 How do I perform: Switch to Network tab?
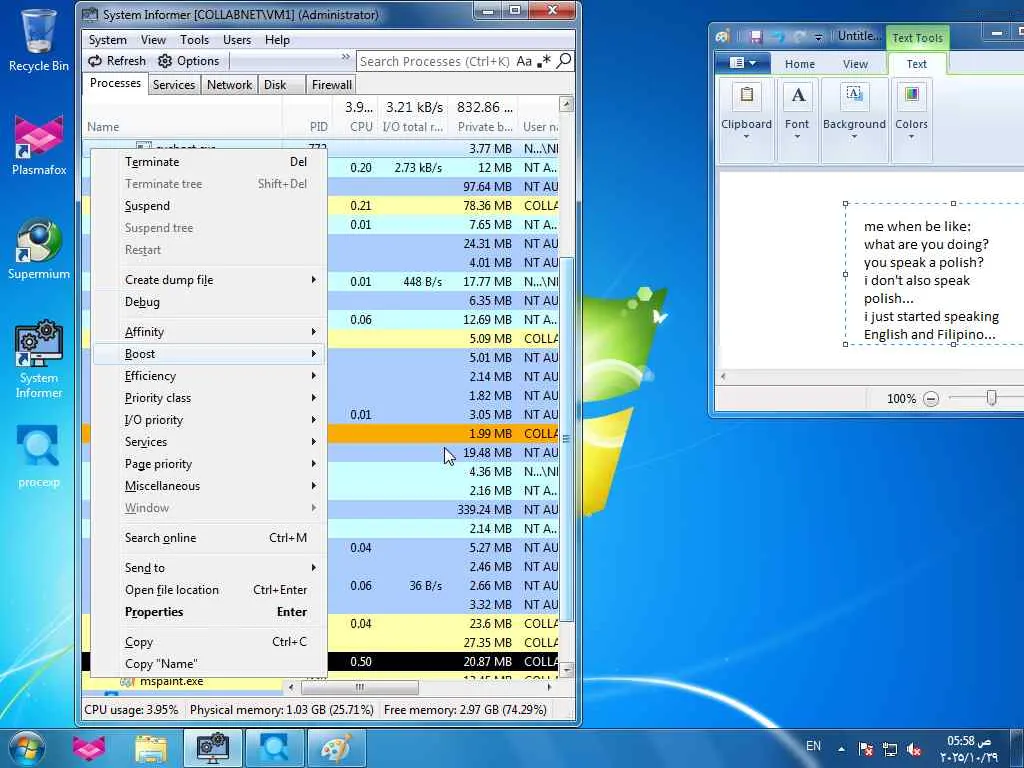click(x=229, y=85)
